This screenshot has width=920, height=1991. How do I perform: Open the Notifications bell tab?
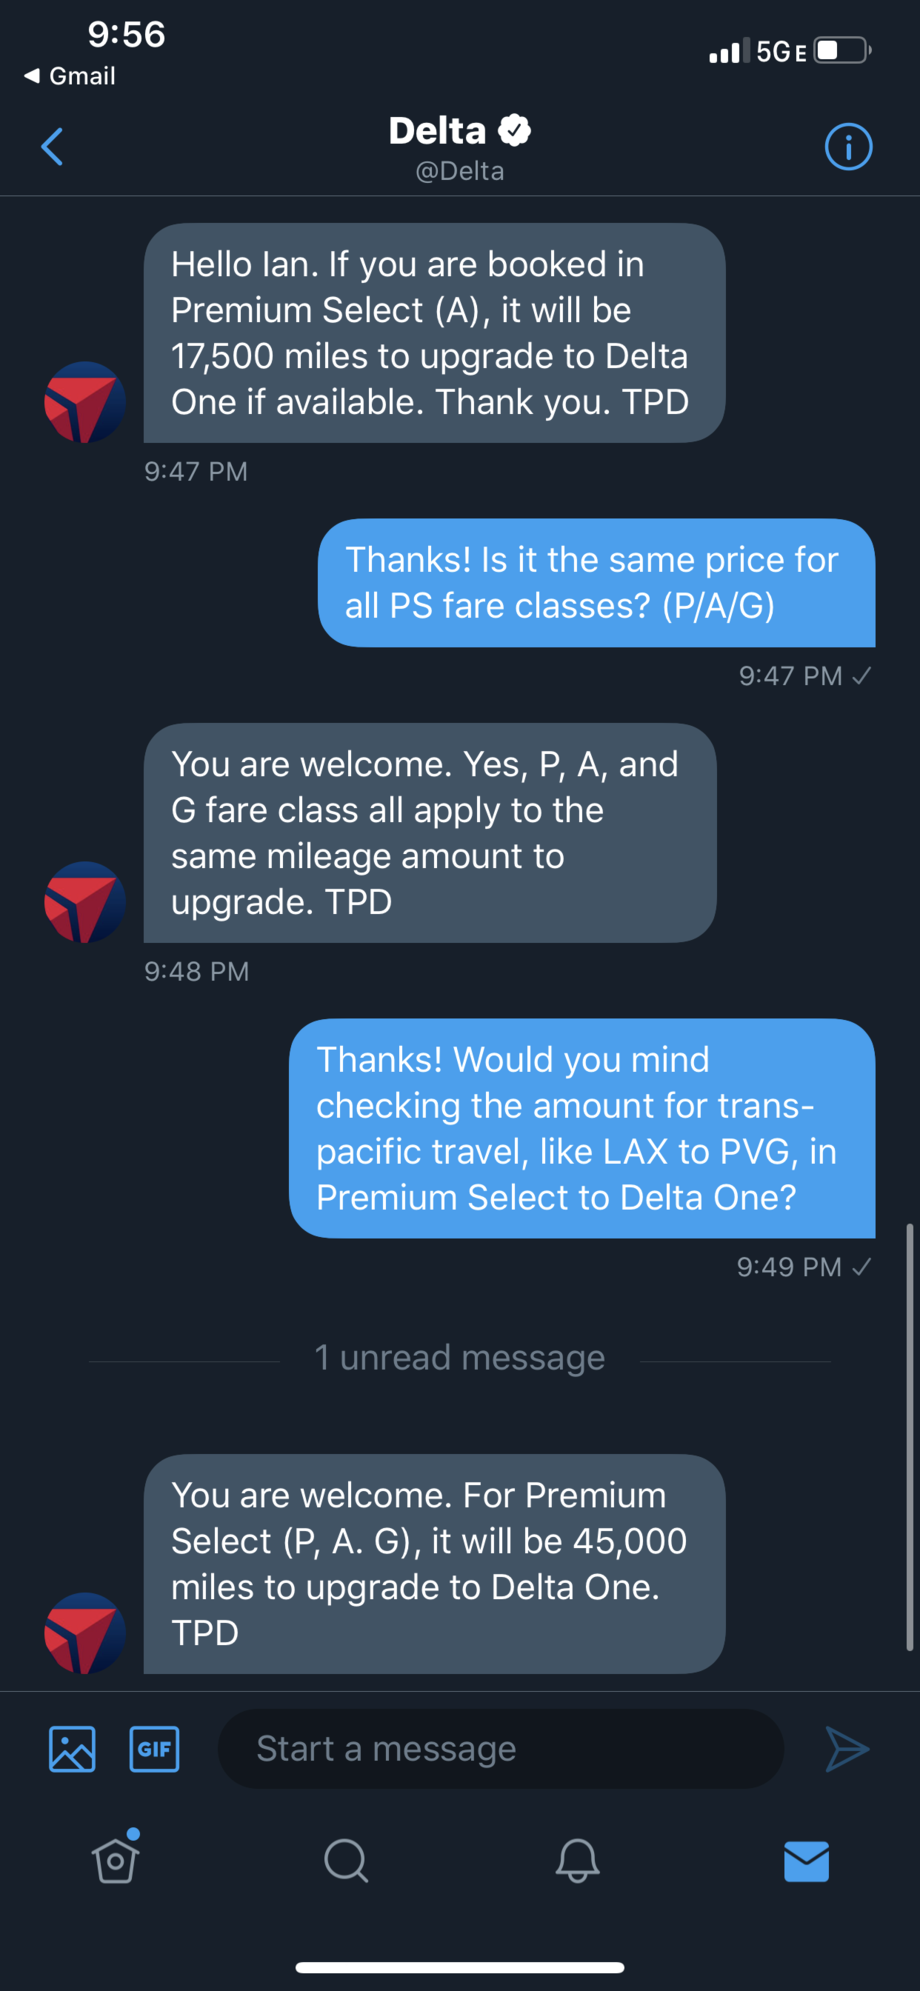577,1861
